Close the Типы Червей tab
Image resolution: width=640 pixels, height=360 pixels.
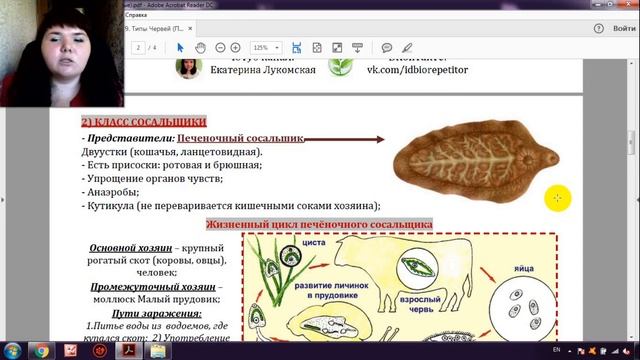(190, 29)
